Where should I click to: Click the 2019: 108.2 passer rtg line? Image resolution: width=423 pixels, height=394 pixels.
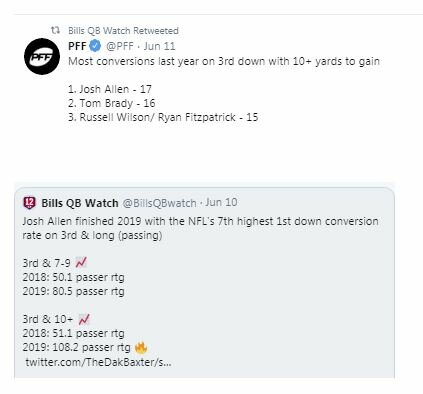[76, 347]
